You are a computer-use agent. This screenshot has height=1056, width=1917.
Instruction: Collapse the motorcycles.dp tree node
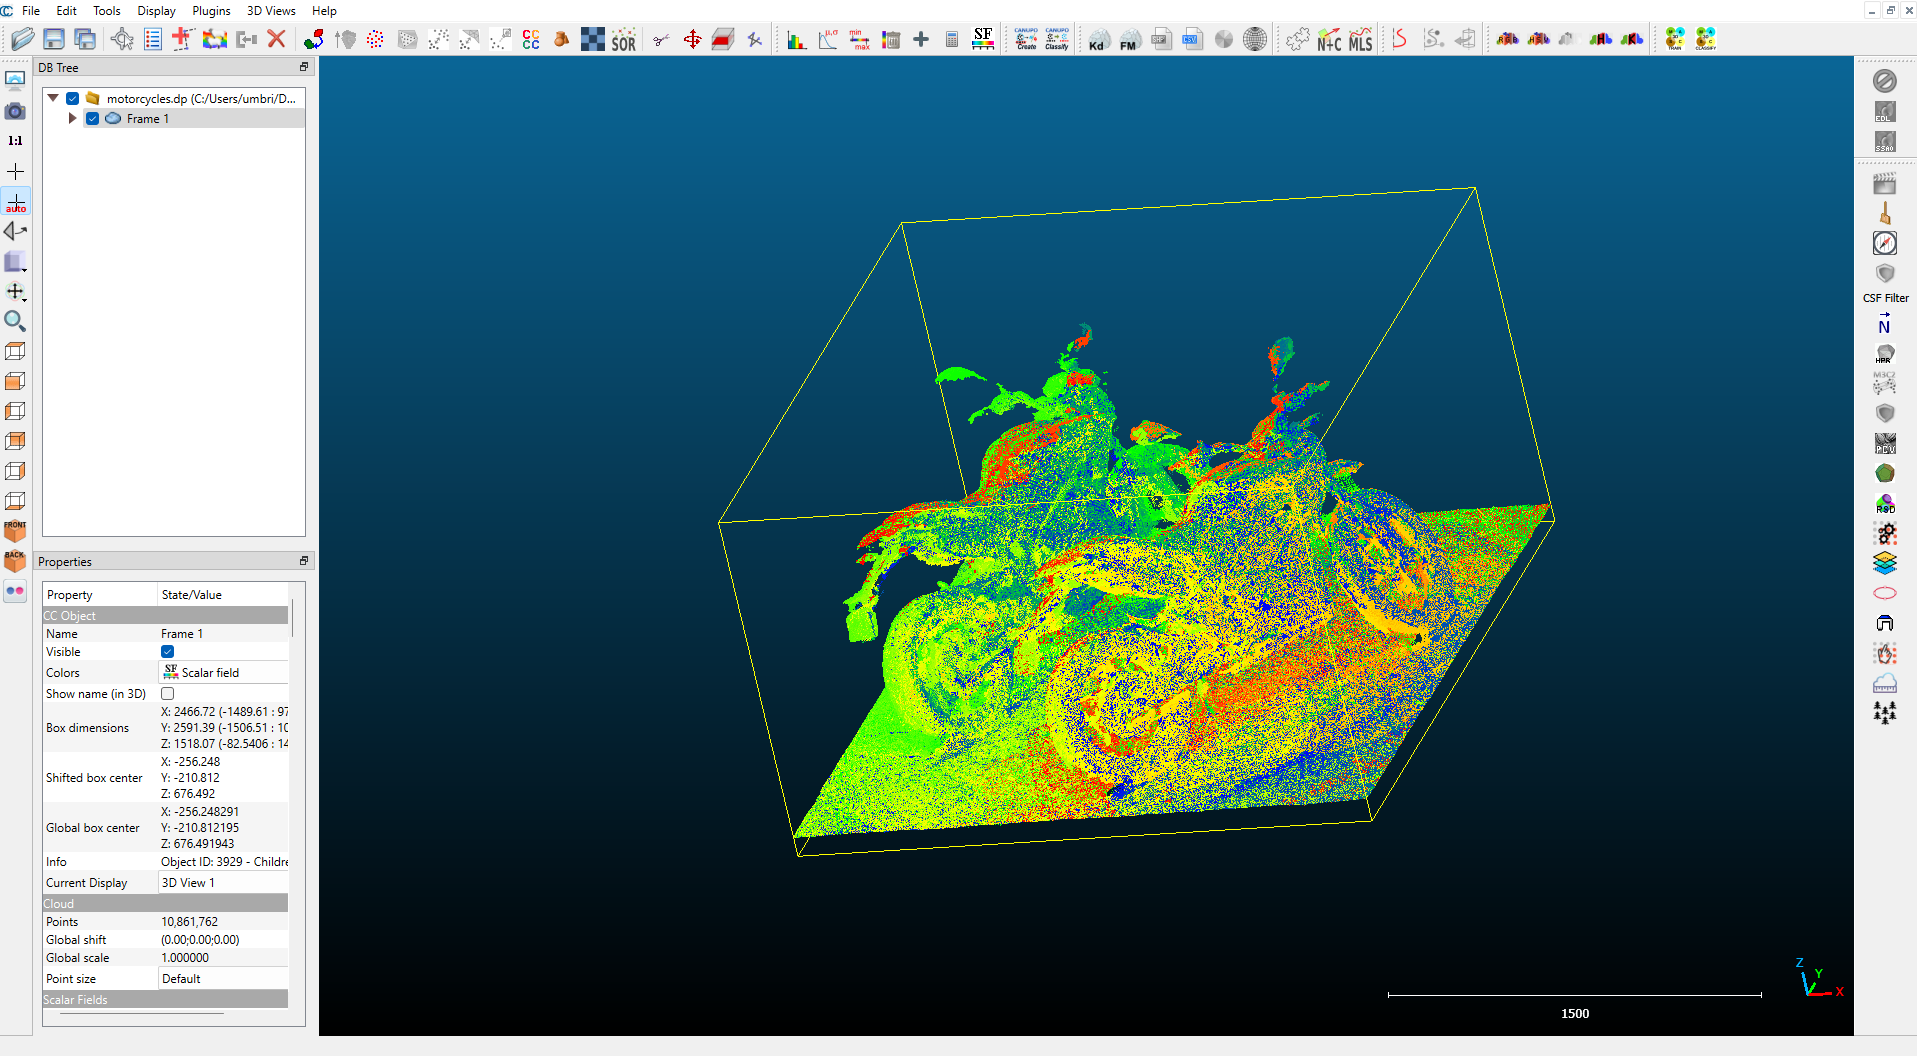click(x=53, y=98)
